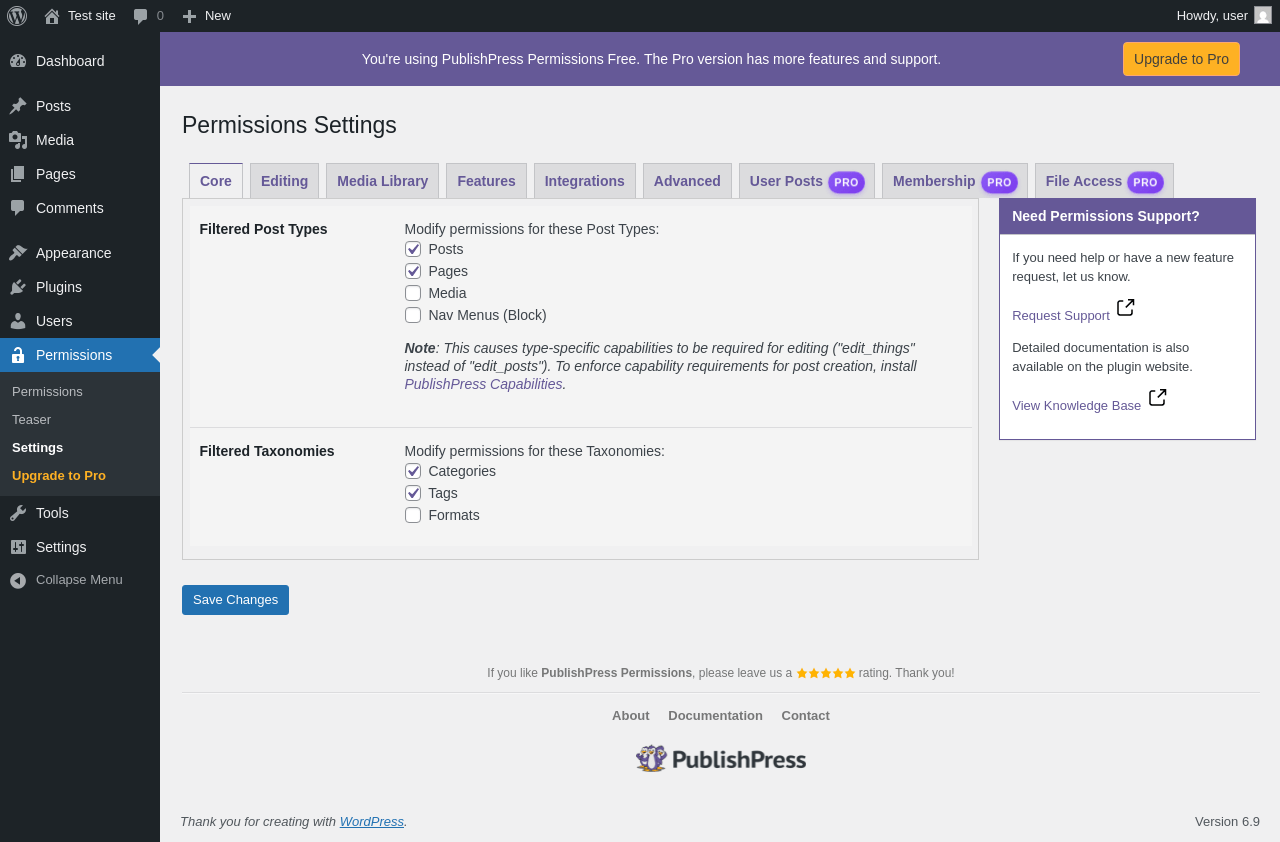Open the File Access PRO tab
The image size is (1280, 842).
1104,181
